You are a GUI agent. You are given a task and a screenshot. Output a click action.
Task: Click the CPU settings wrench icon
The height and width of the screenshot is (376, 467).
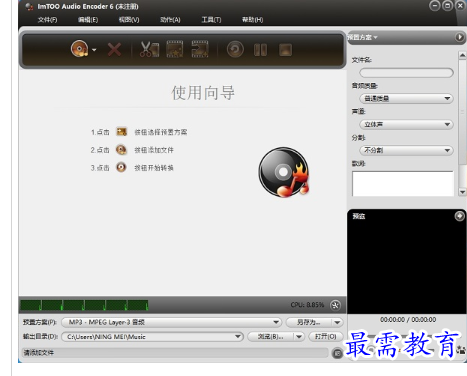[335, 305]
